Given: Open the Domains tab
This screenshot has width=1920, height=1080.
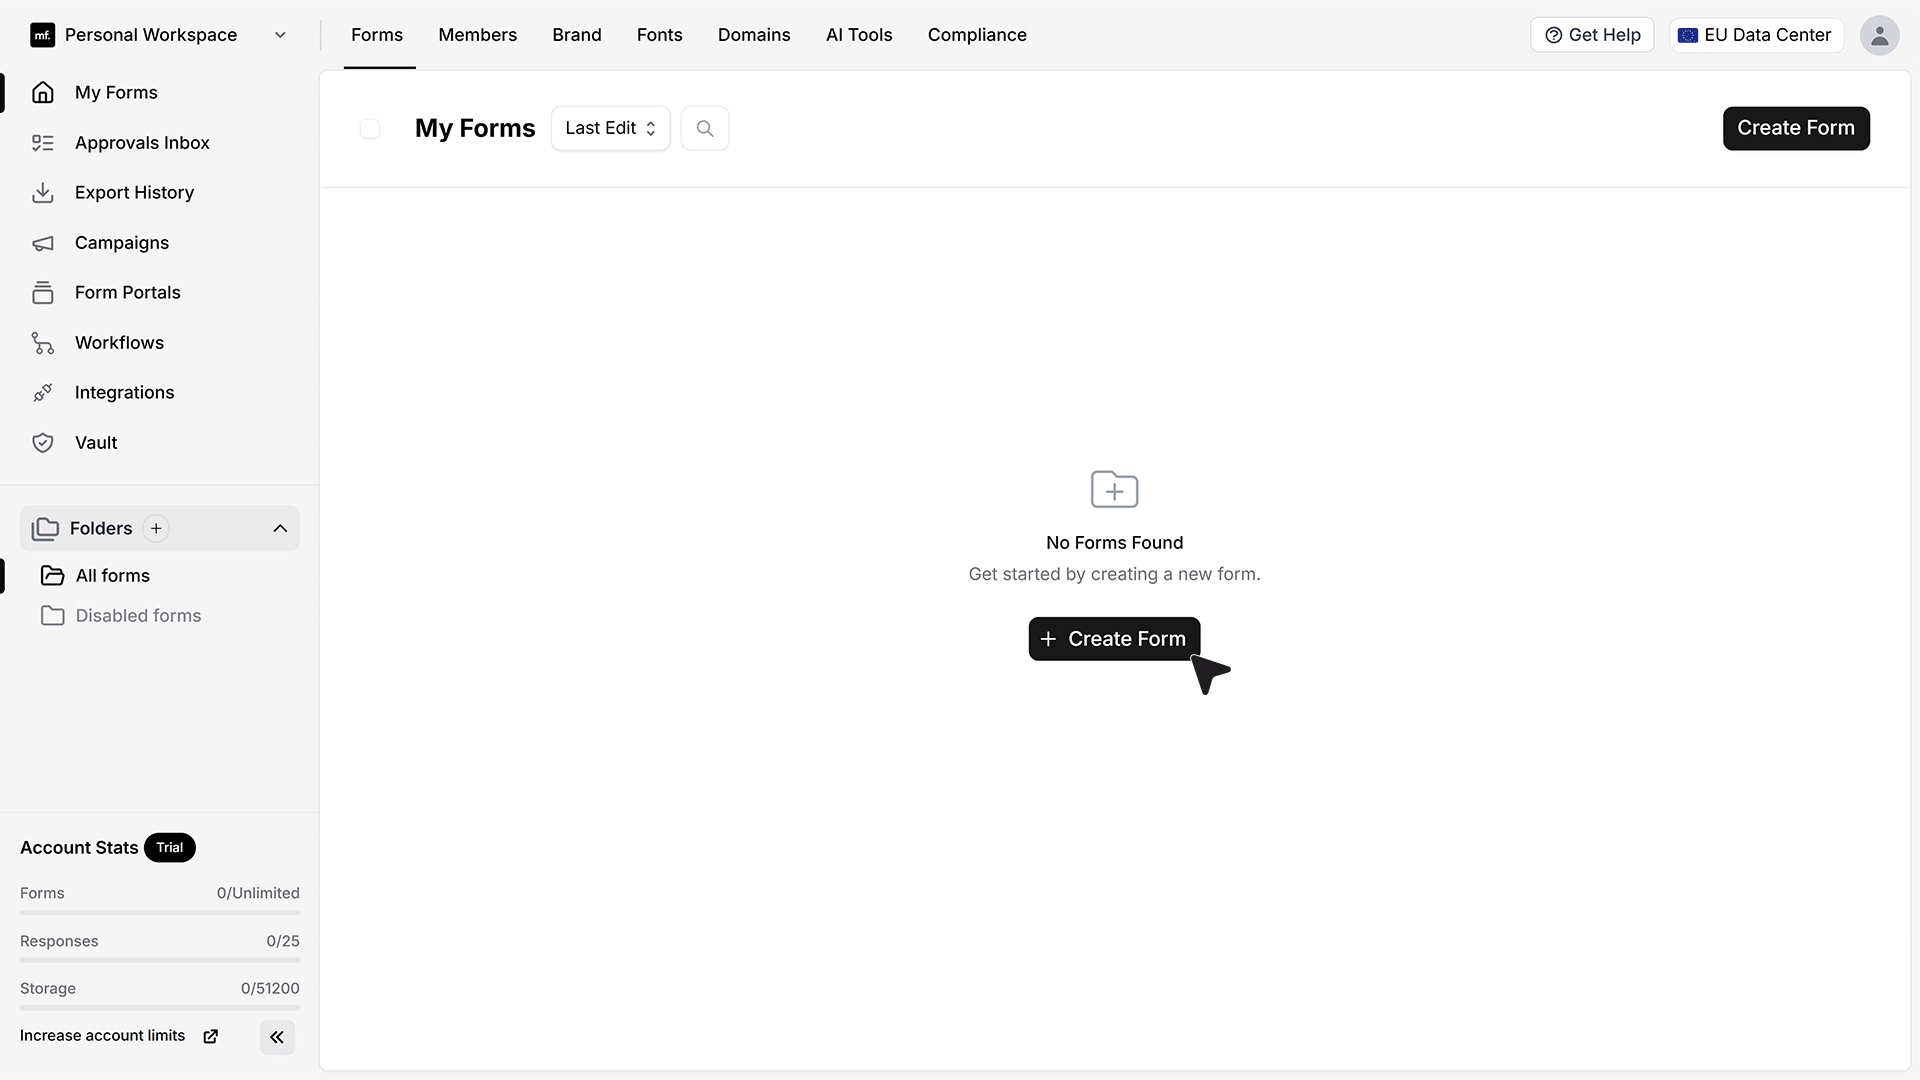Looking at the screenshot, I should pyautogui.click(x=754, y=35).
